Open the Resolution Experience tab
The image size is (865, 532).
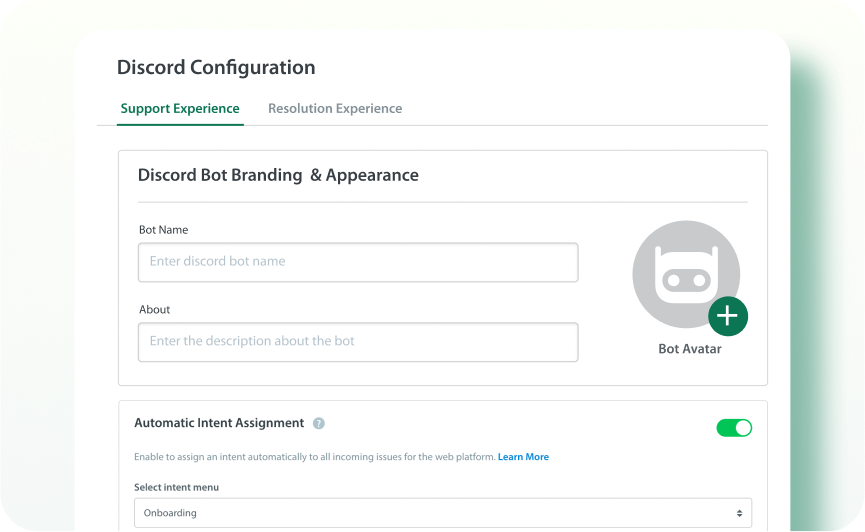(334, 108)
